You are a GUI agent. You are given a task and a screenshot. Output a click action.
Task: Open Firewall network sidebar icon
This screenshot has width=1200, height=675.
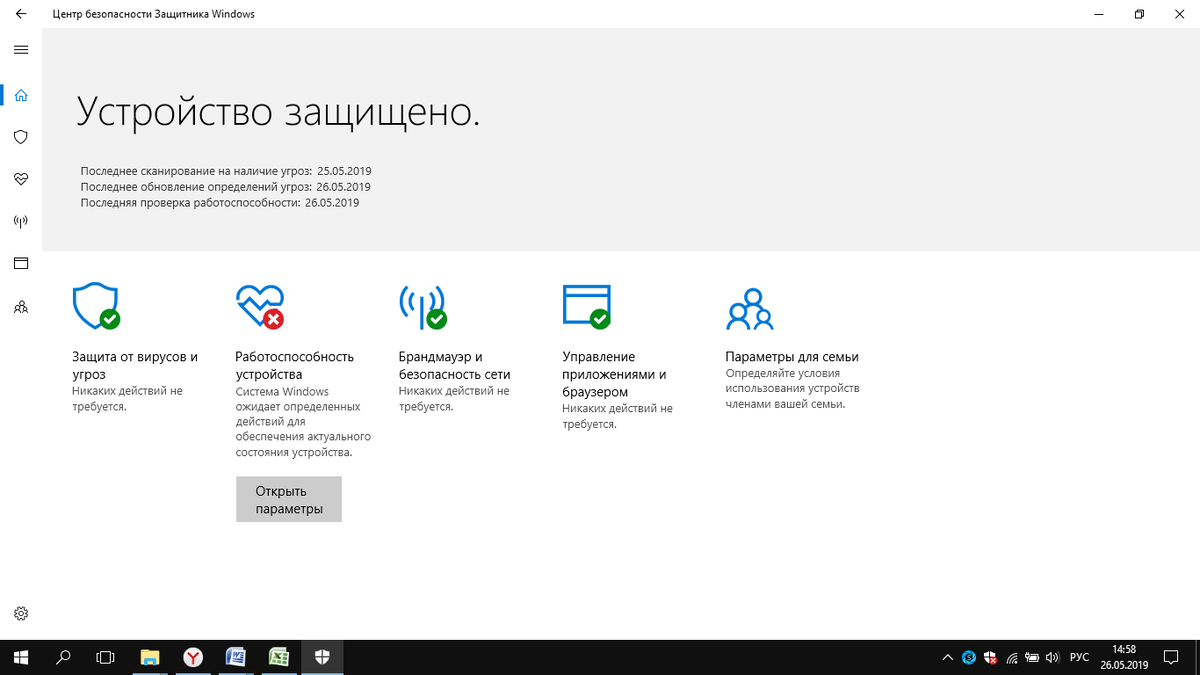[21, 221]
